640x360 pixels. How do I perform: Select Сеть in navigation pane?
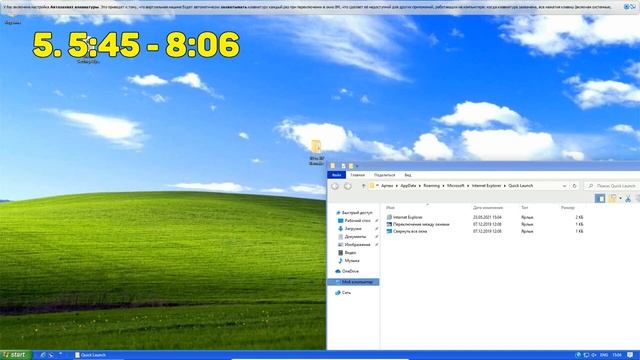343,293
